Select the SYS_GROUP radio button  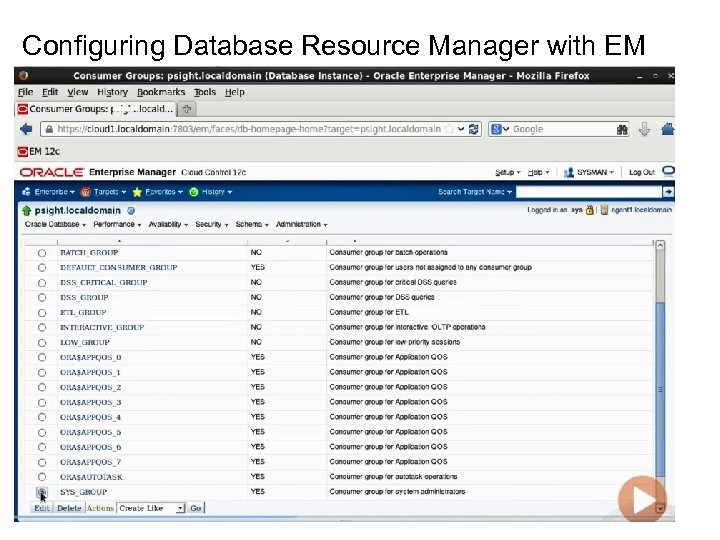pyautogui.click(x=42, y=493)
